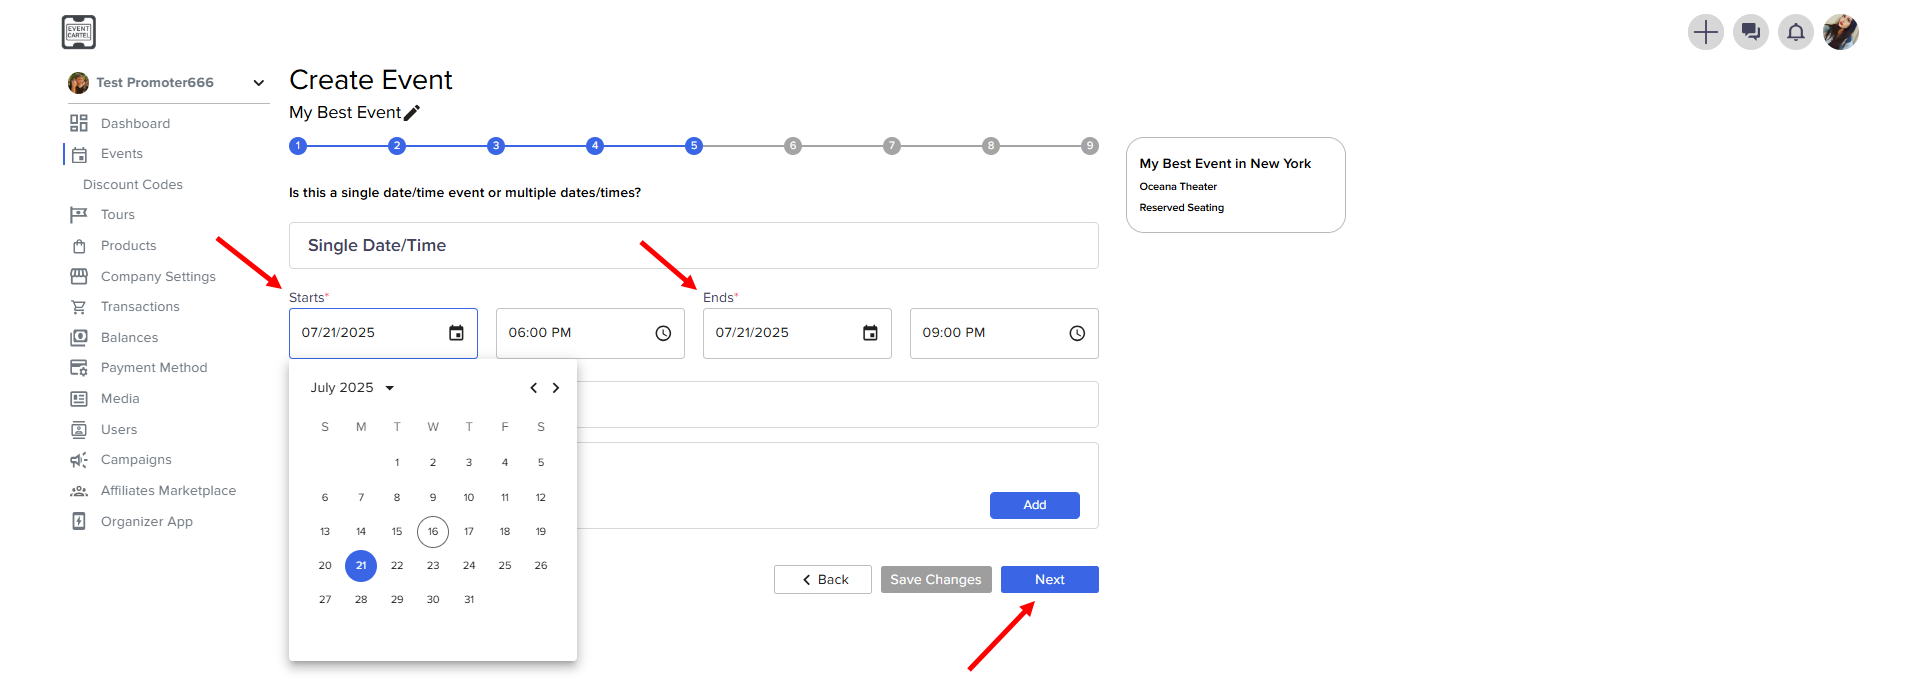1920x700 pixels.
Task: Click the Organizer App icon
Action: (79, 522)
